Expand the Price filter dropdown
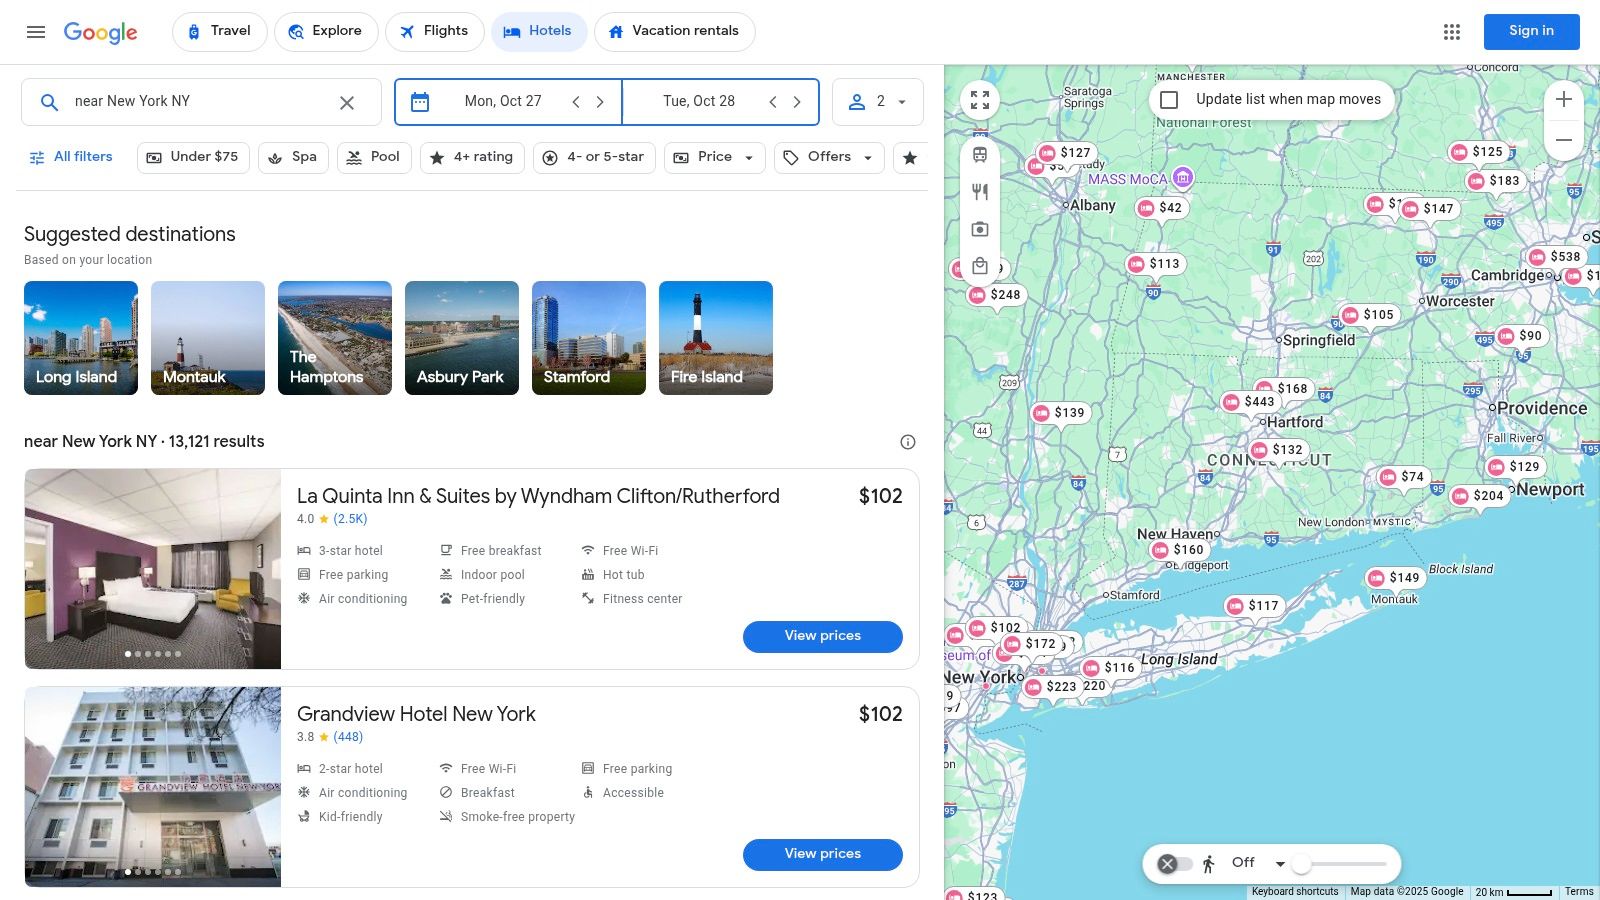 point(715,158)
